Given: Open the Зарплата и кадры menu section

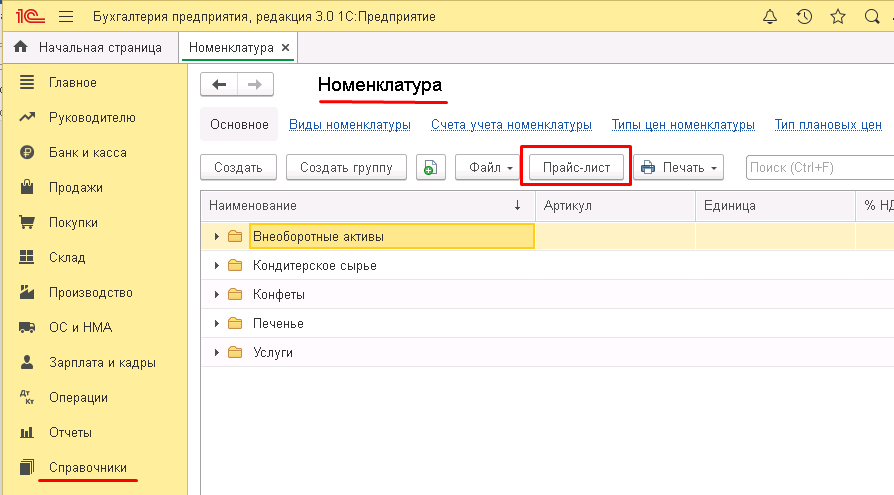Looking at the screenshot, I should 102,363.
